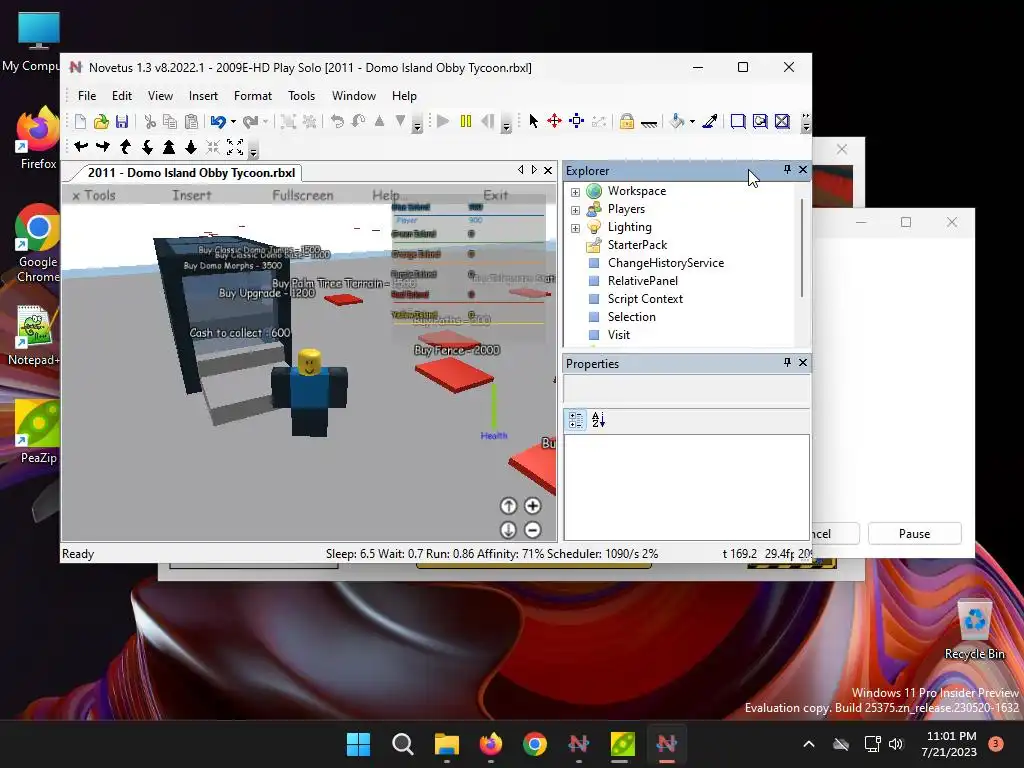The image size is (1024, 768).
Task: Click the Dropper color picker tool
Action: tap(710, 121)
